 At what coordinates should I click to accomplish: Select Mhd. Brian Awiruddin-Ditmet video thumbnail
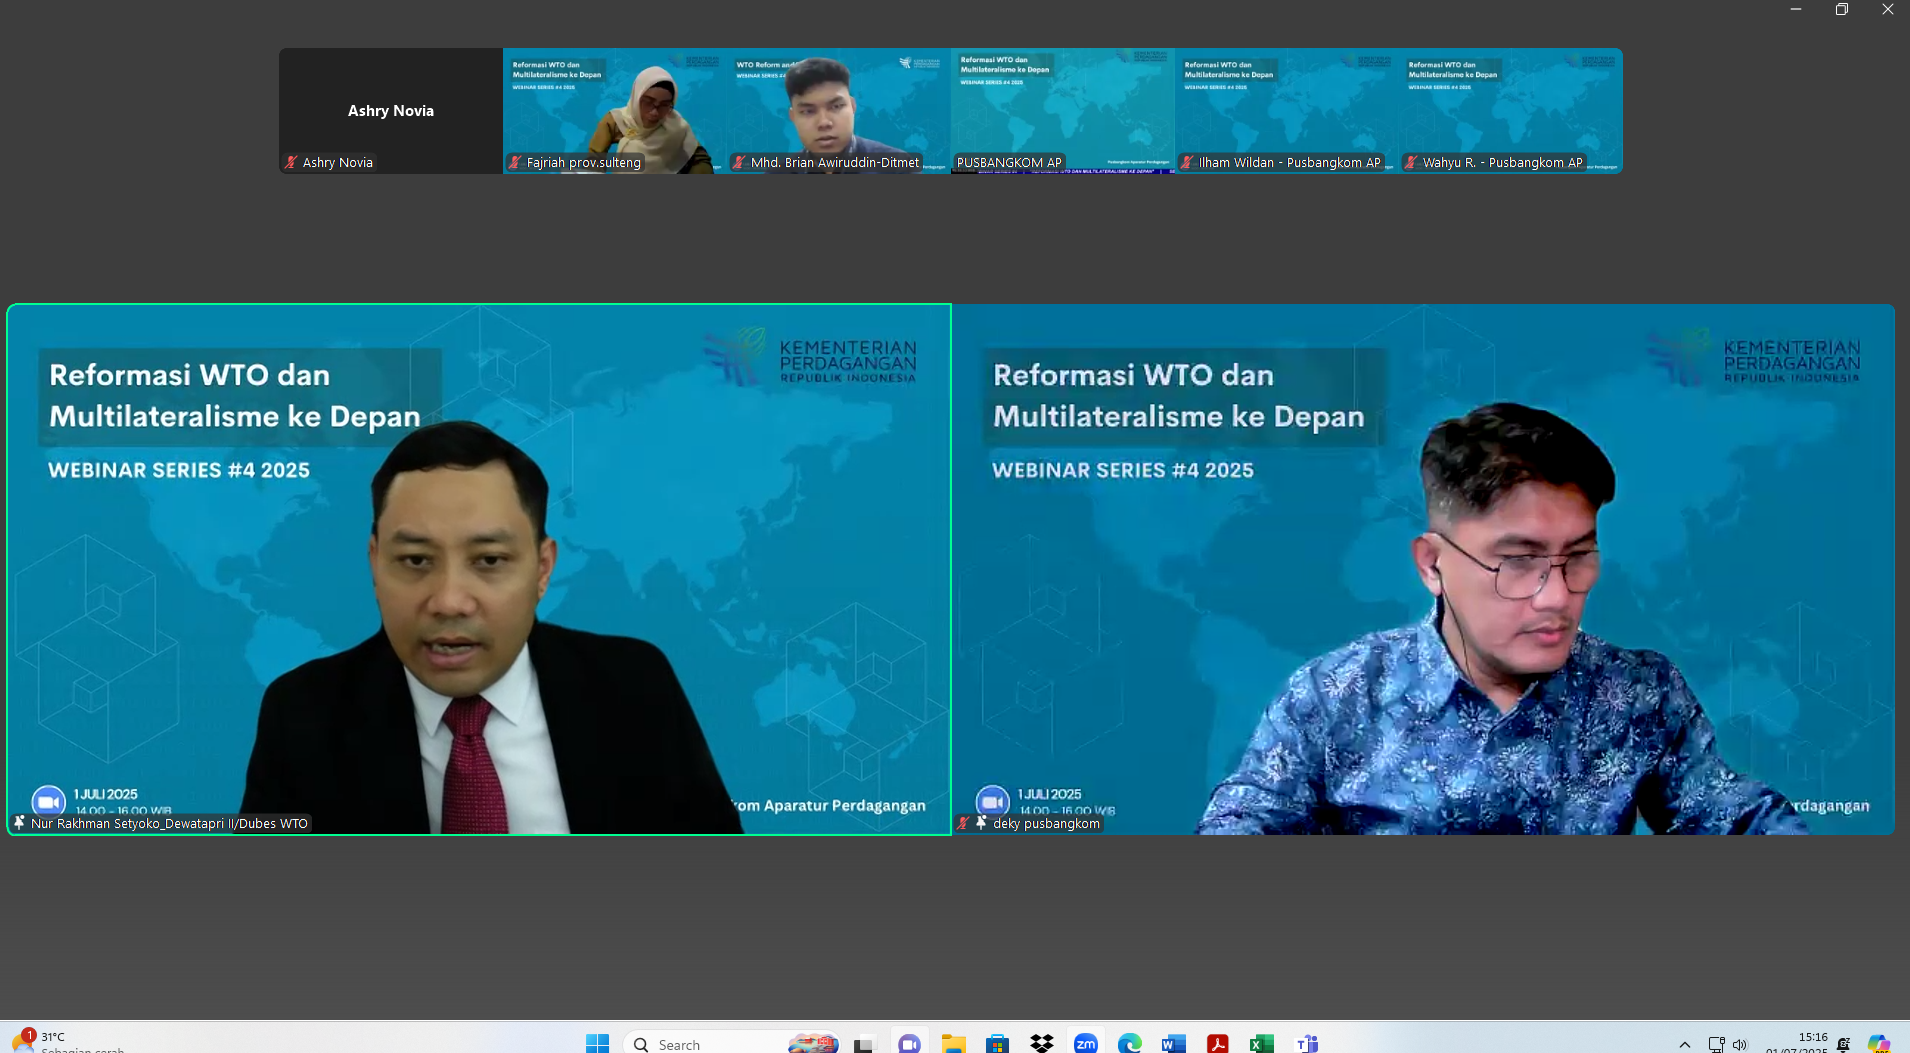[839, 111]
